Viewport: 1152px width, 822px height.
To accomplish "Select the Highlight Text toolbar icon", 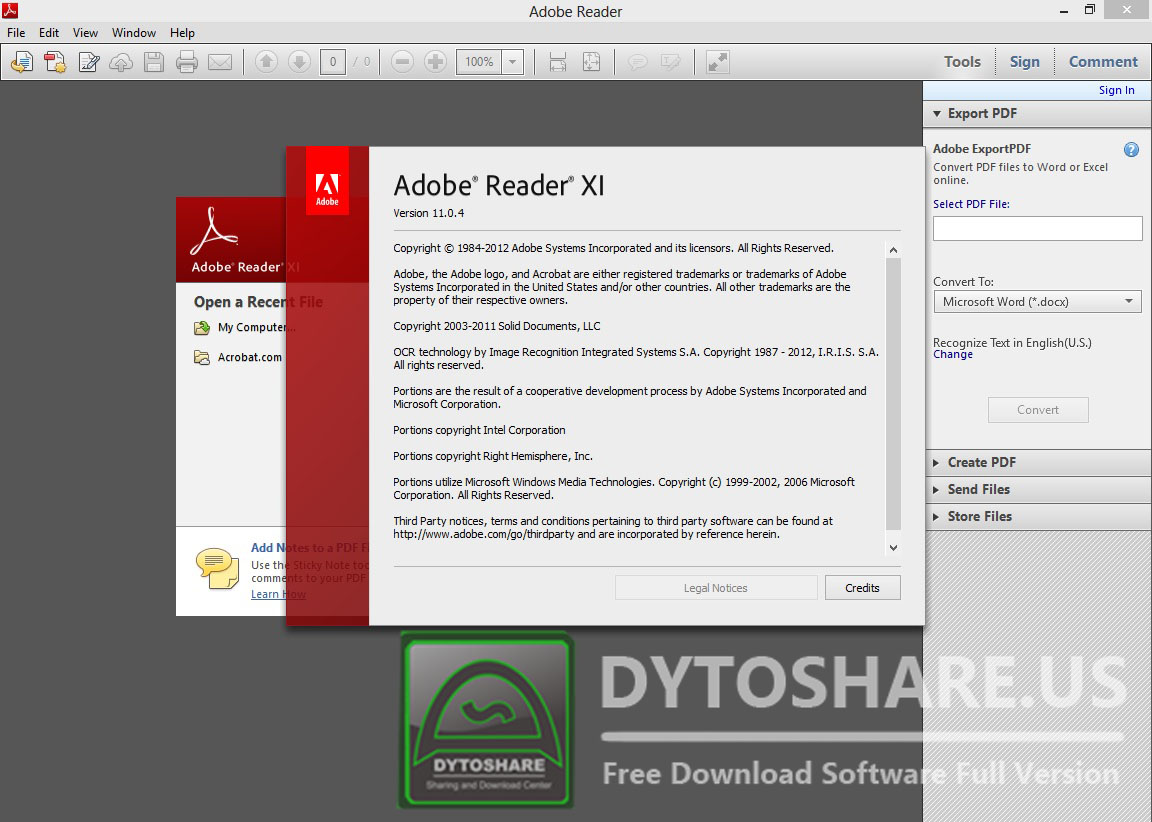I will pos(670,62).
